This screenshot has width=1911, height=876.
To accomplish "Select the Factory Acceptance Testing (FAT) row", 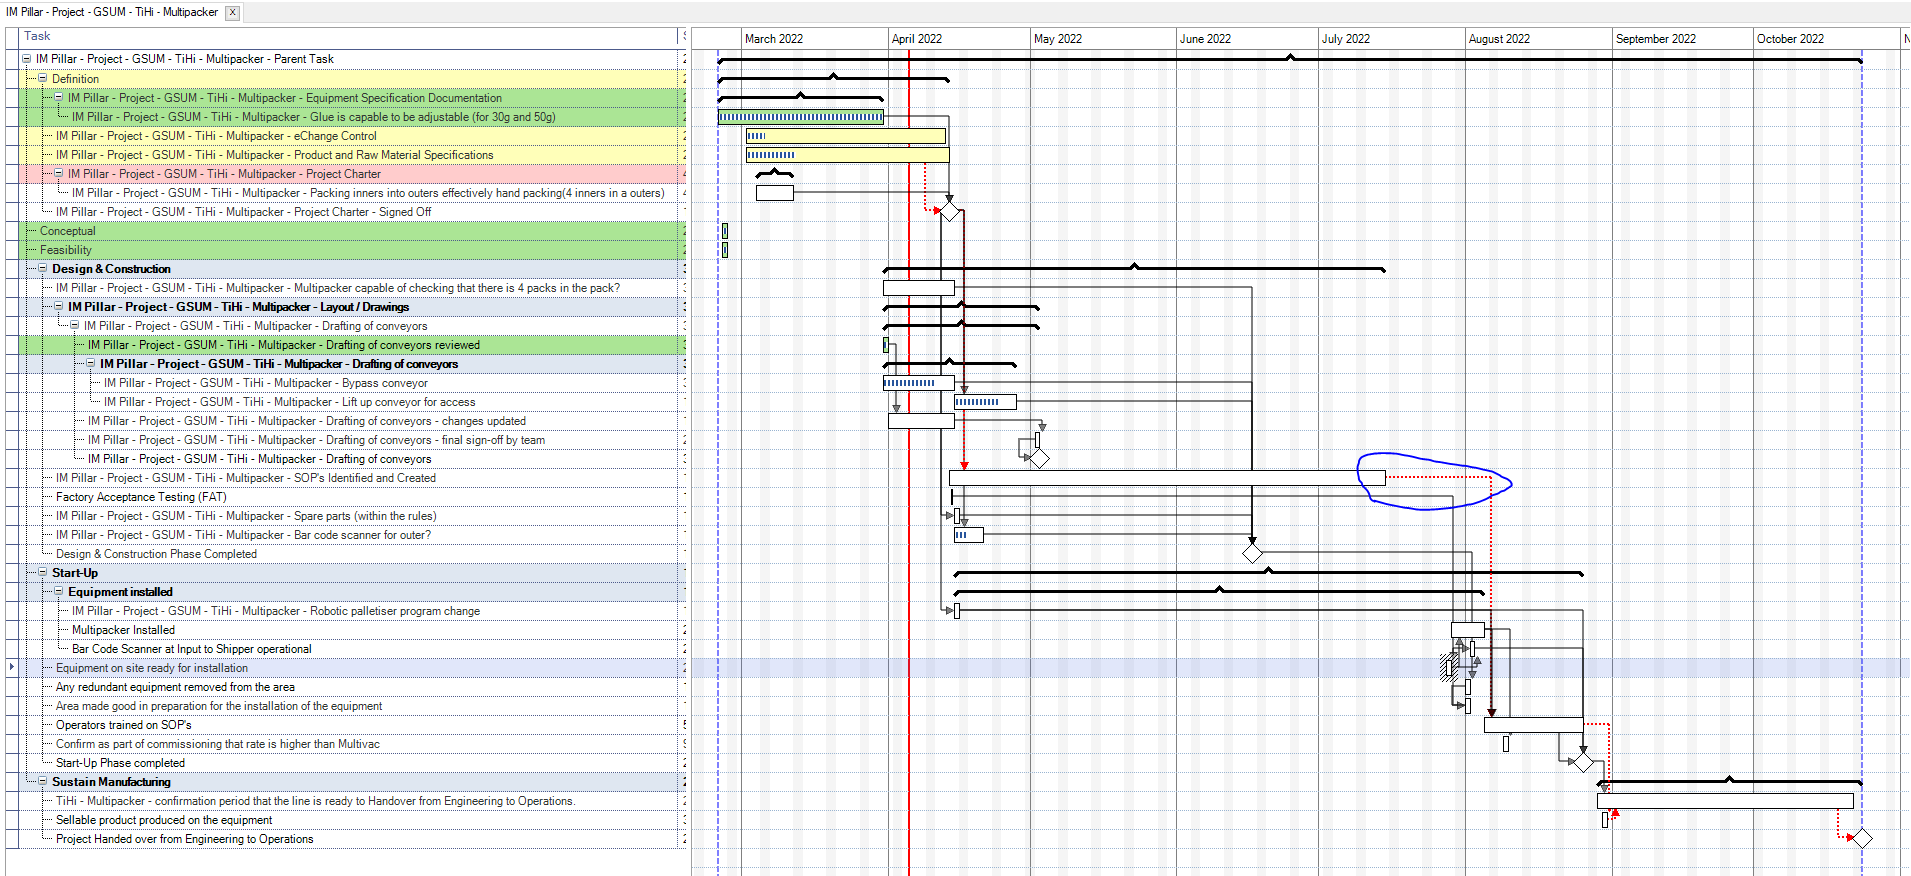I will pos(345,497).
